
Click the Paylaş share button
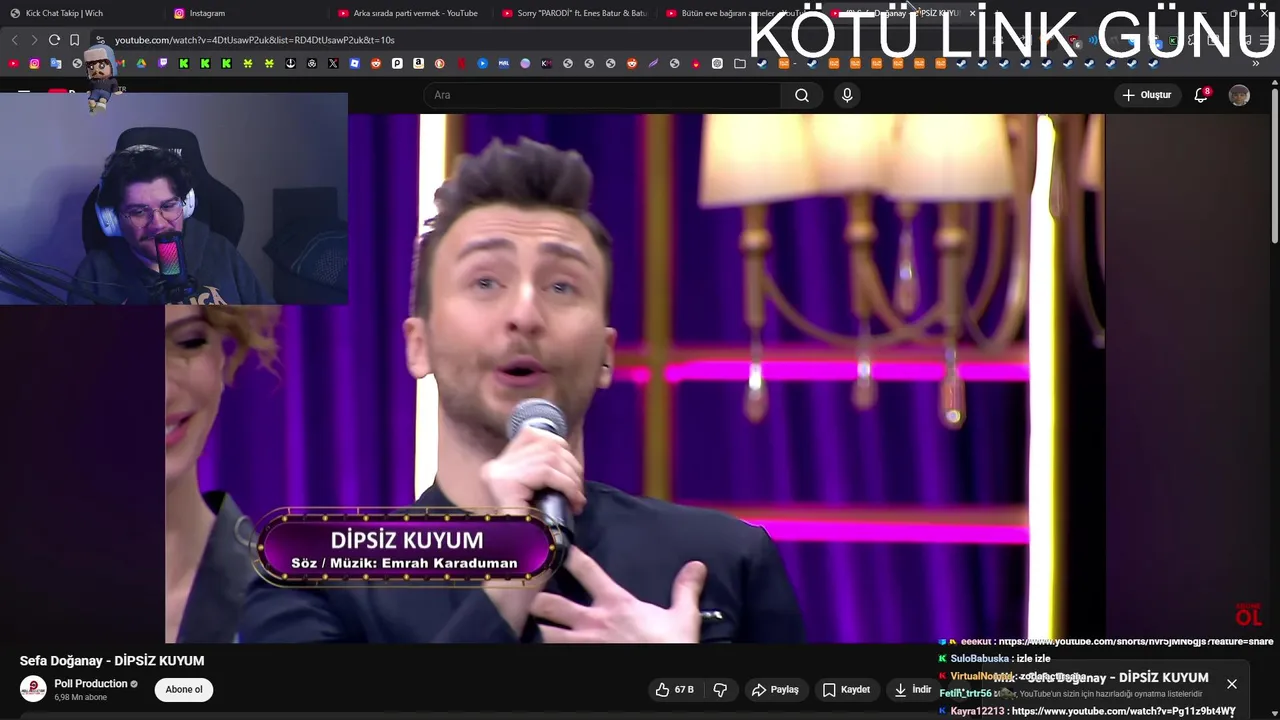[x=775, y=690]
